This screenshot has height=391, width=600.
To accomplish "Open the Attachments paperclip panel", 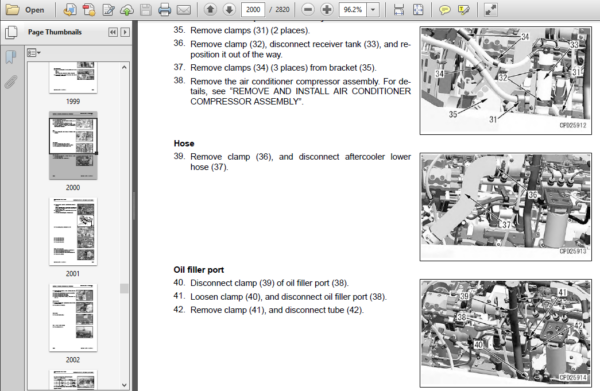I will coord(11,81).
